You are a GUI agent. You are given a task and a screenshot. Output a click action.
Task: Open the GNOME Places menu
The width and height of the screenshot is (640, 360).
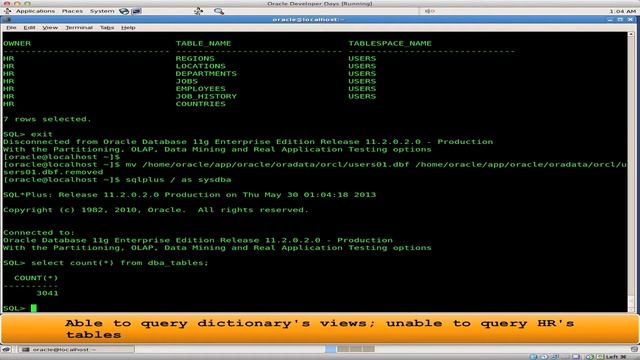[72, 11]
